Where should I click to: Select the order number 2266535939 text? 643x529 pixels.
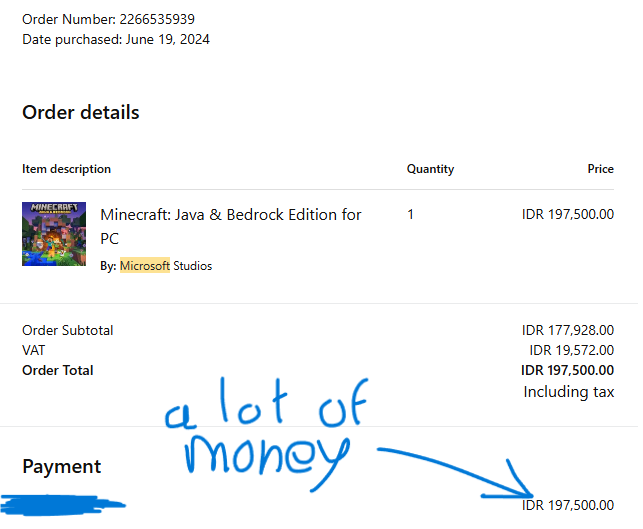(x=157, y=19)
